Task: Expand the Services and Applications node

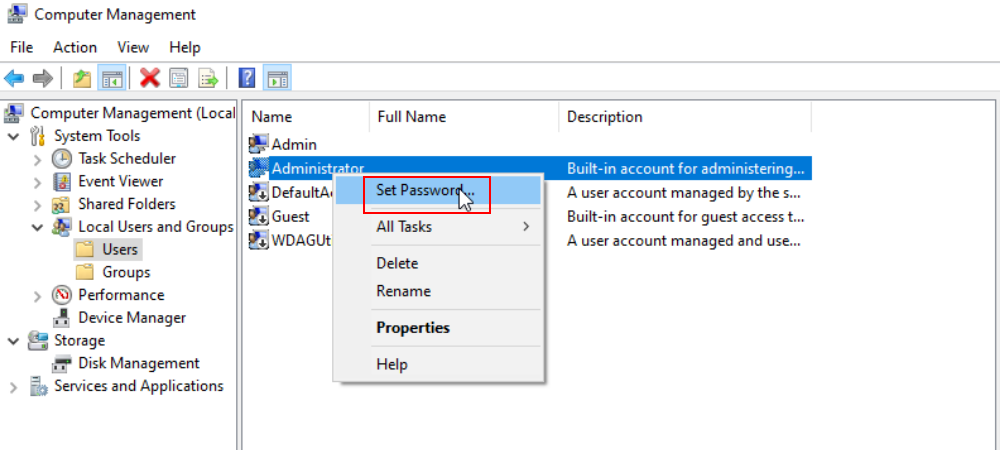Action: click(13, 387)
